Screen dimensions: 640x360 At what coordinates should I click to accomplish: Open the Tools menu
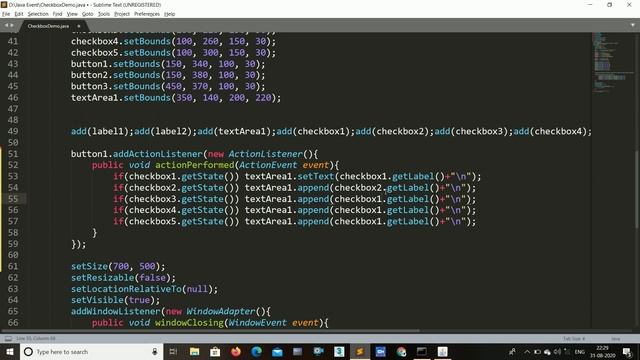click(104, 14)
